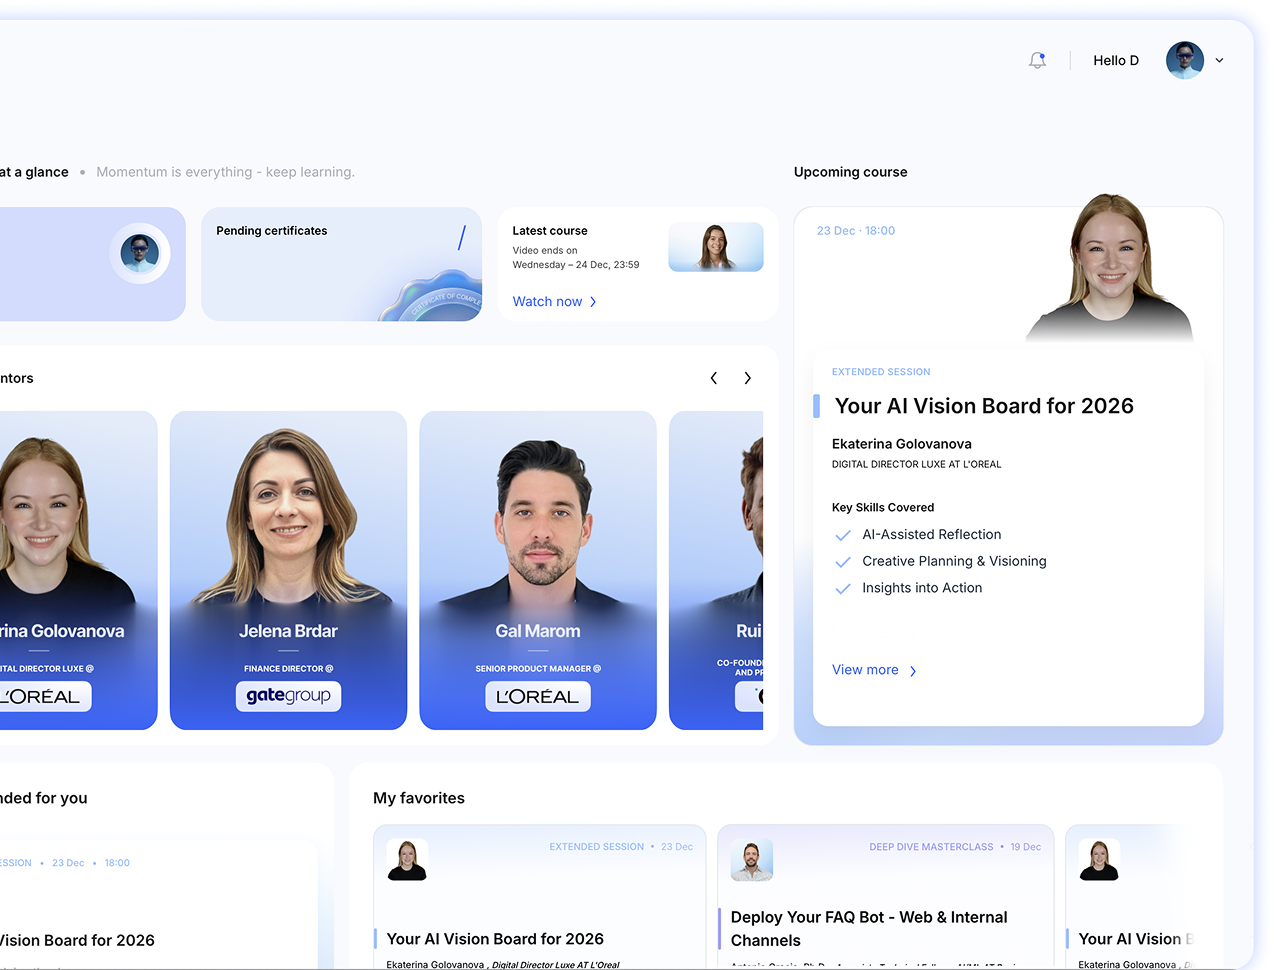Open the EXTENDED SESSION label on the course panel
Image resolution: width=1274 pixels, height=970 pixels.
(x=881, y=371)
